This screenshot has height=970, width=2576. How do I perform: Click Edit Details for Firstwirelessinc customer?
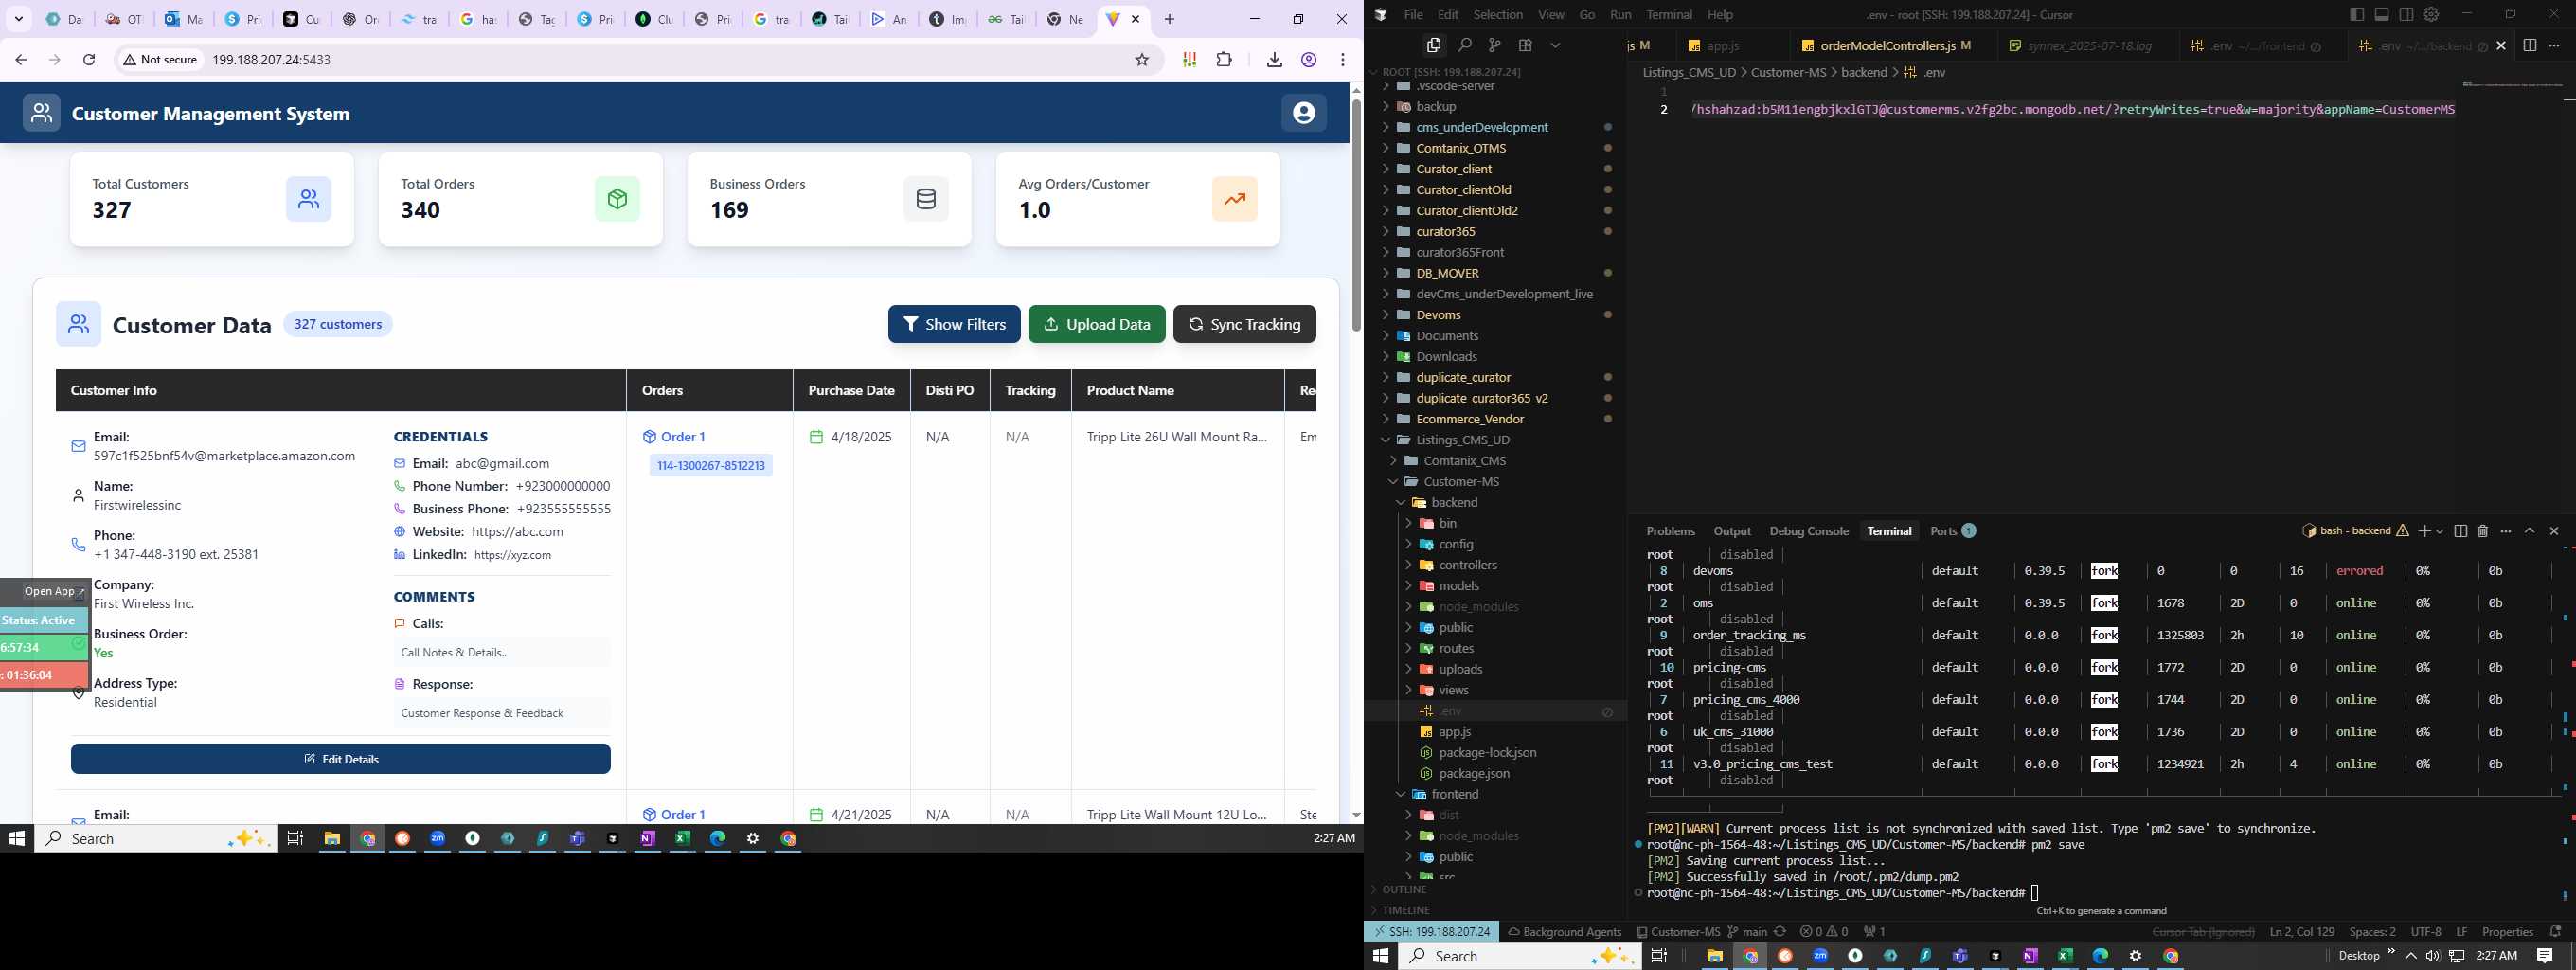(x=341, y=759)
